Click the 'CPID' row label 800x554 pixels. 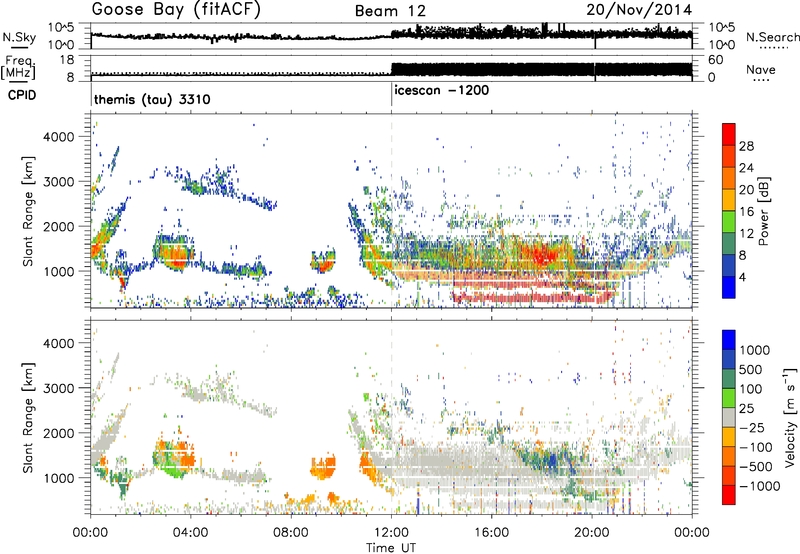tap(22, 95)
